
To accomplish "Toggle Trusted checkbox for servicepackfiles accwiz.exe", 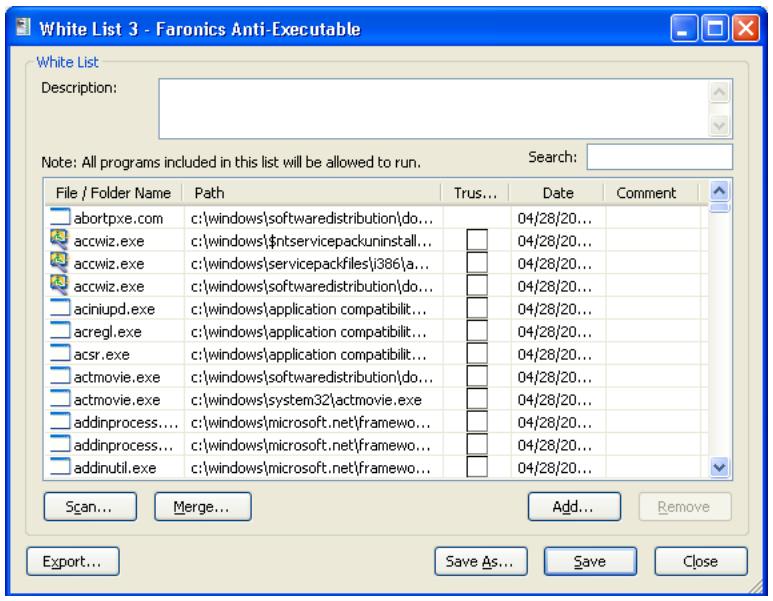I will [x=477, y=263].
